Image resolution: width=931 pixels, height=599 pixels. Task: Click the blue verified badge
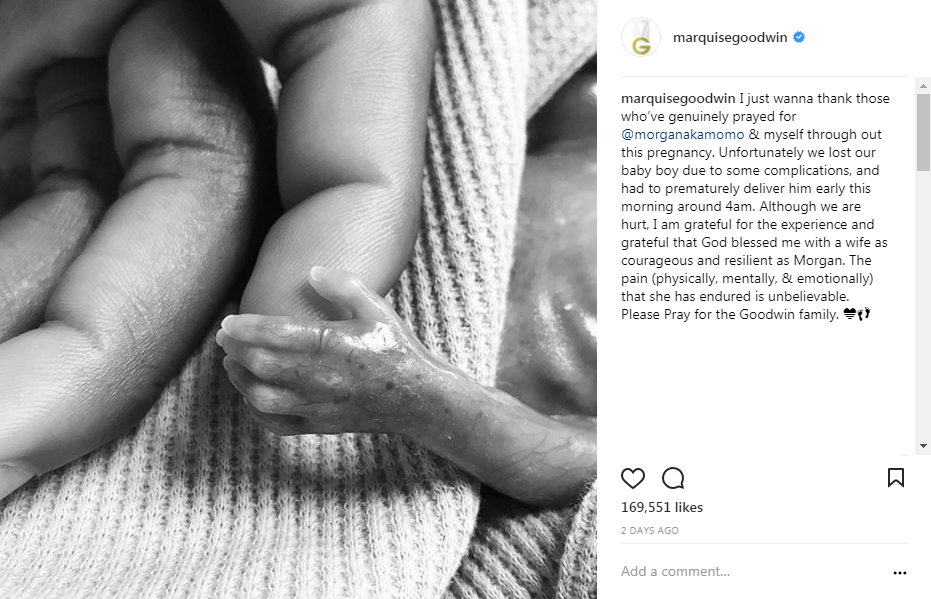799,37
